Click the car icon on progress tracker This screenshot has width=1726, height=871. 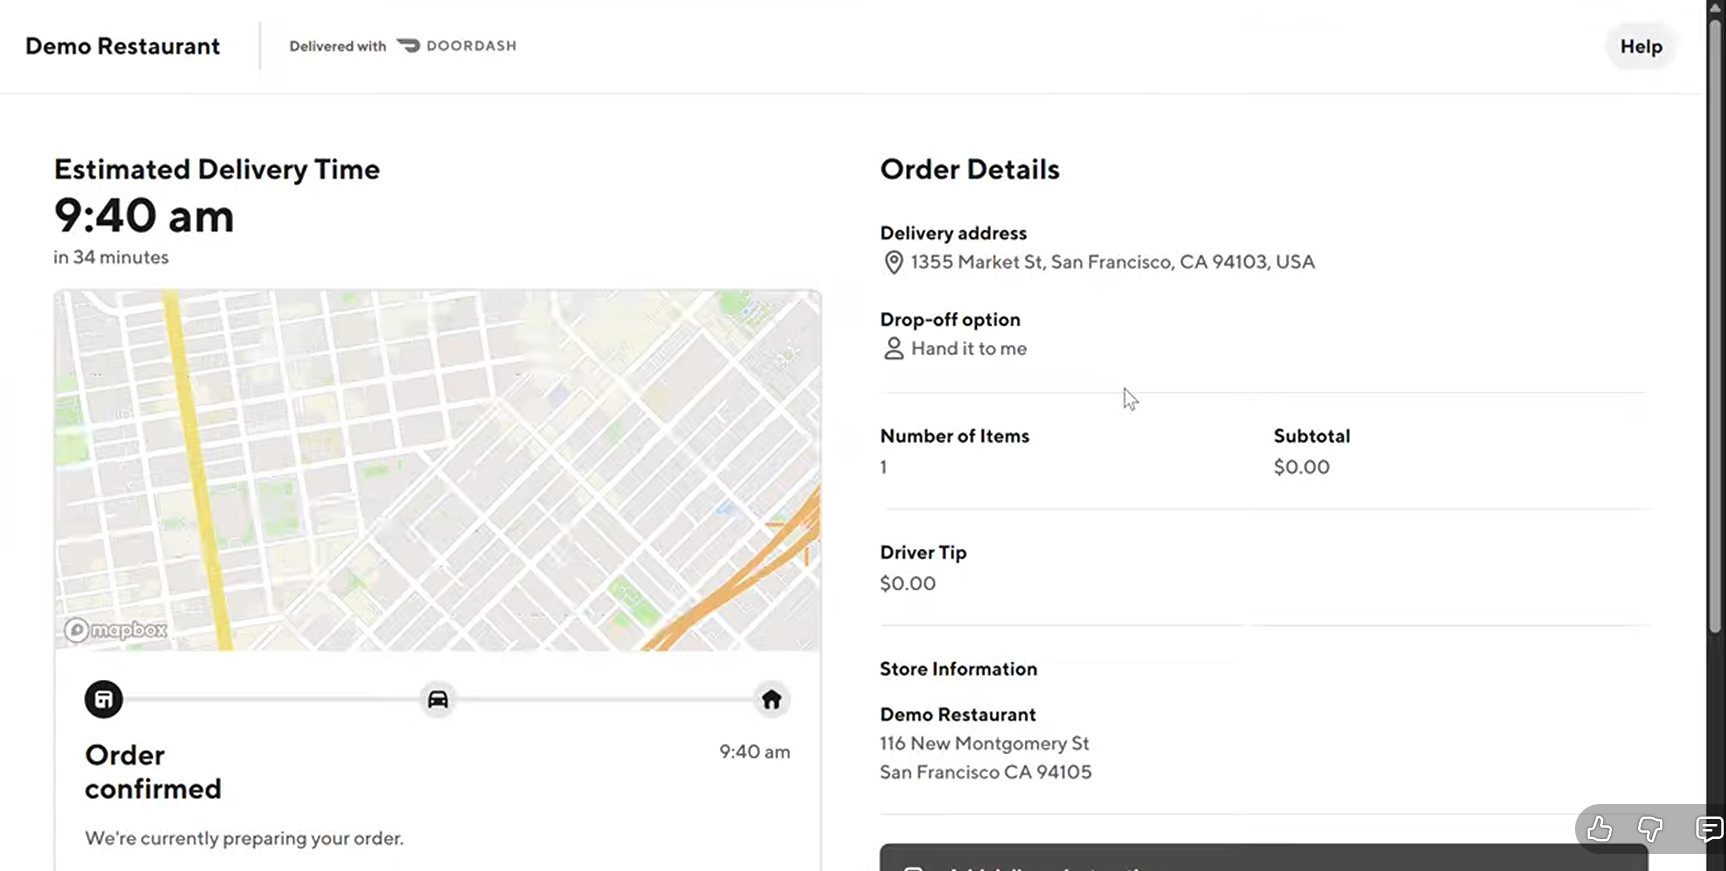438,700
